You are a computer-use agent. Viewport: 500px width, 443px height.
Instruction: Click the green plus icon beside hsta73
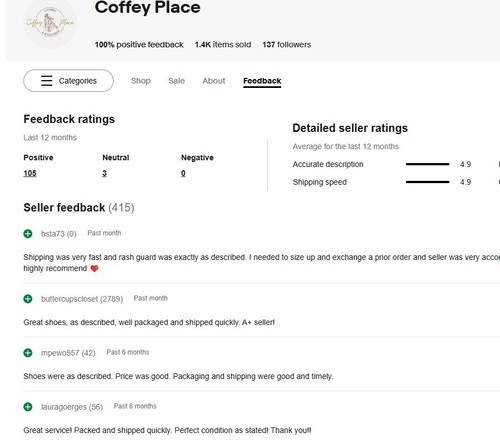[28, 234]
